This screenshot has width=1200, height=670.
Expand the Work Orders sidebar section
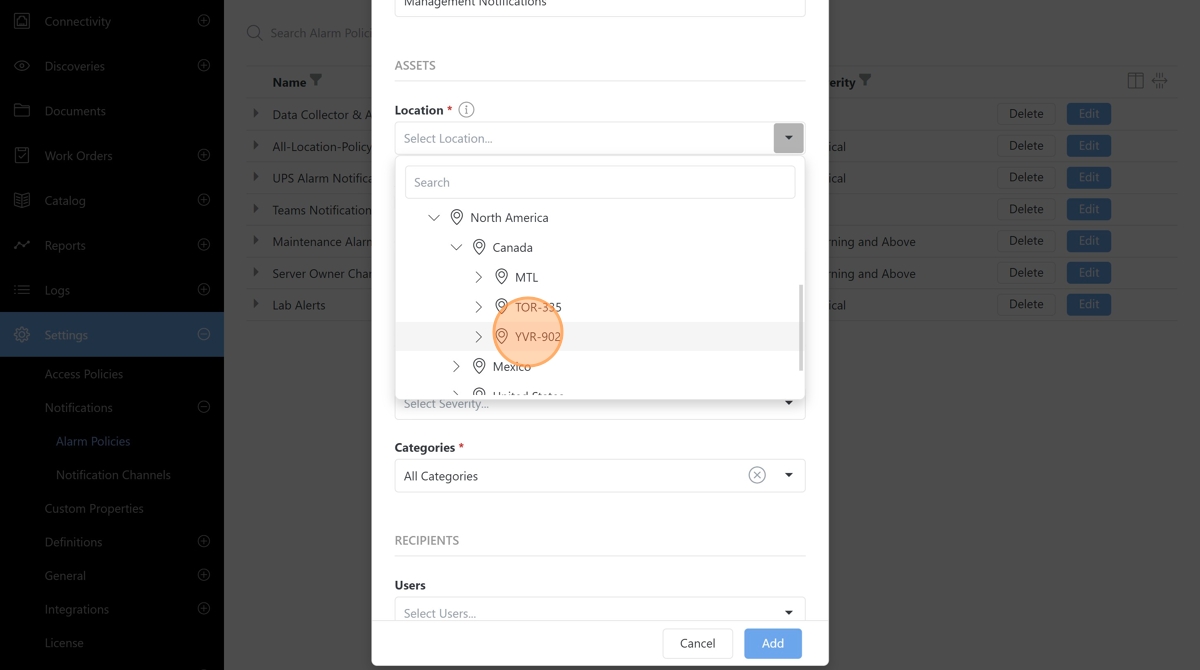click(x=204, y=155)
